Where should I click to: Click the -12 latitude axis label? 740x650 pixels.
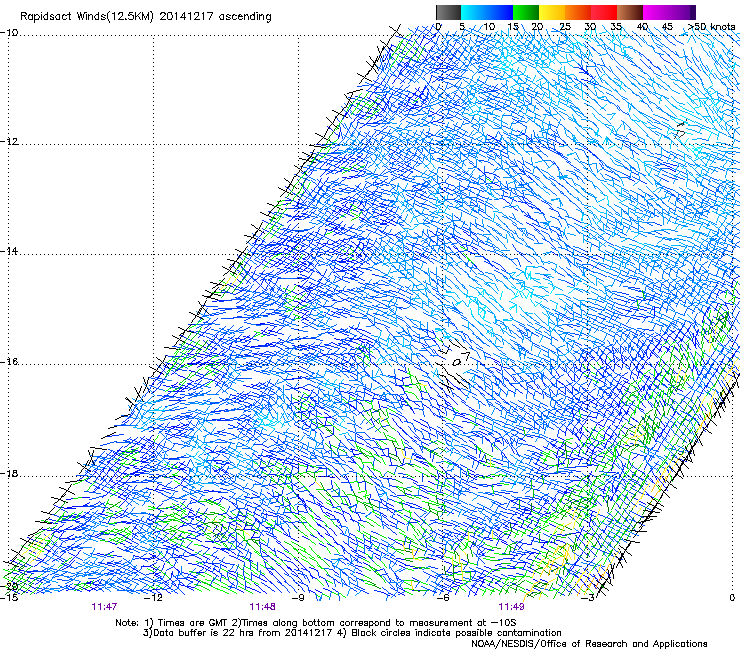(9, 142)
